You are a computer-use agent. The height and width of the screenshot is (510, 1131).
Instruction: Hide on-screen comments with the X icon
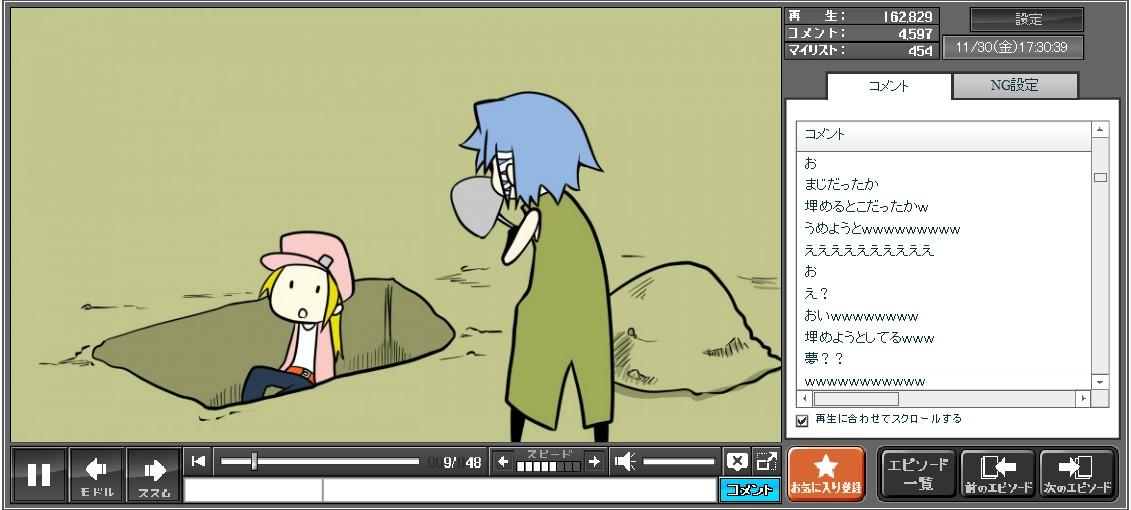[x=737, y=461]
